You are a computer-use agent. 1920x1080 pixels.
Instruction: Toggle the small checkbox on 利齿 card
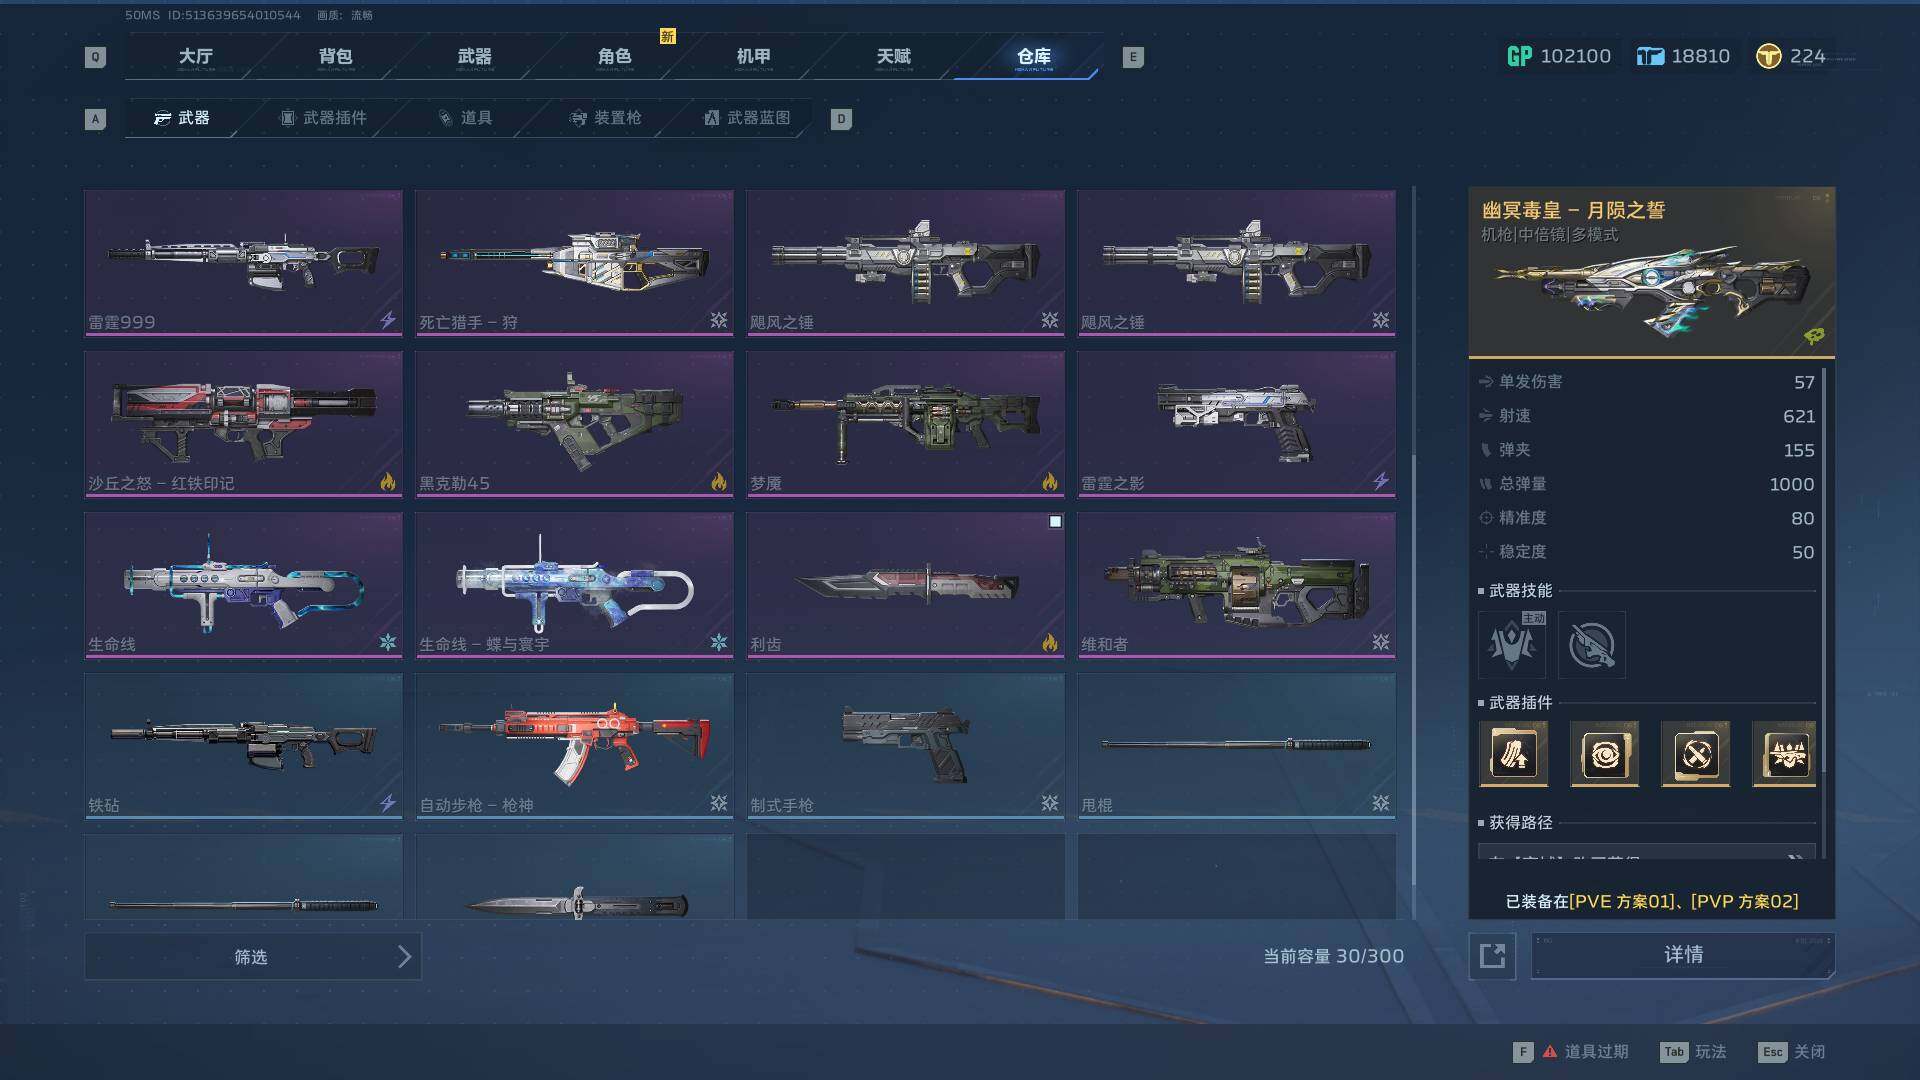(1055, 522)
